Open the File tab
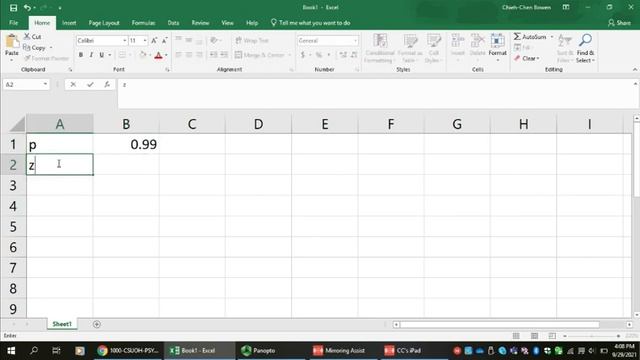 (13, 23)
